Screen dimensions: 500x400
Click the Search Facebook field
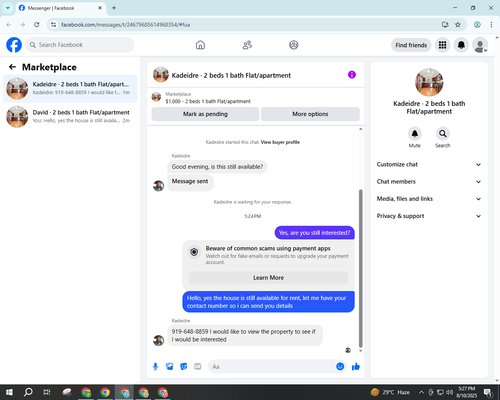click(x=80, y=45)
